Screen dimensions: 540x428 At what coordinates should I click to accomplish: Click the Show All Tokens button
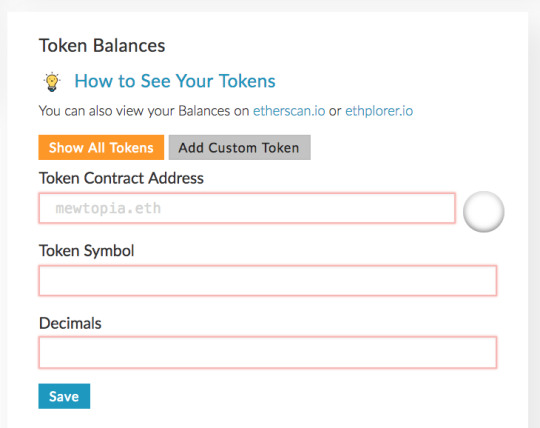[101, 147]
